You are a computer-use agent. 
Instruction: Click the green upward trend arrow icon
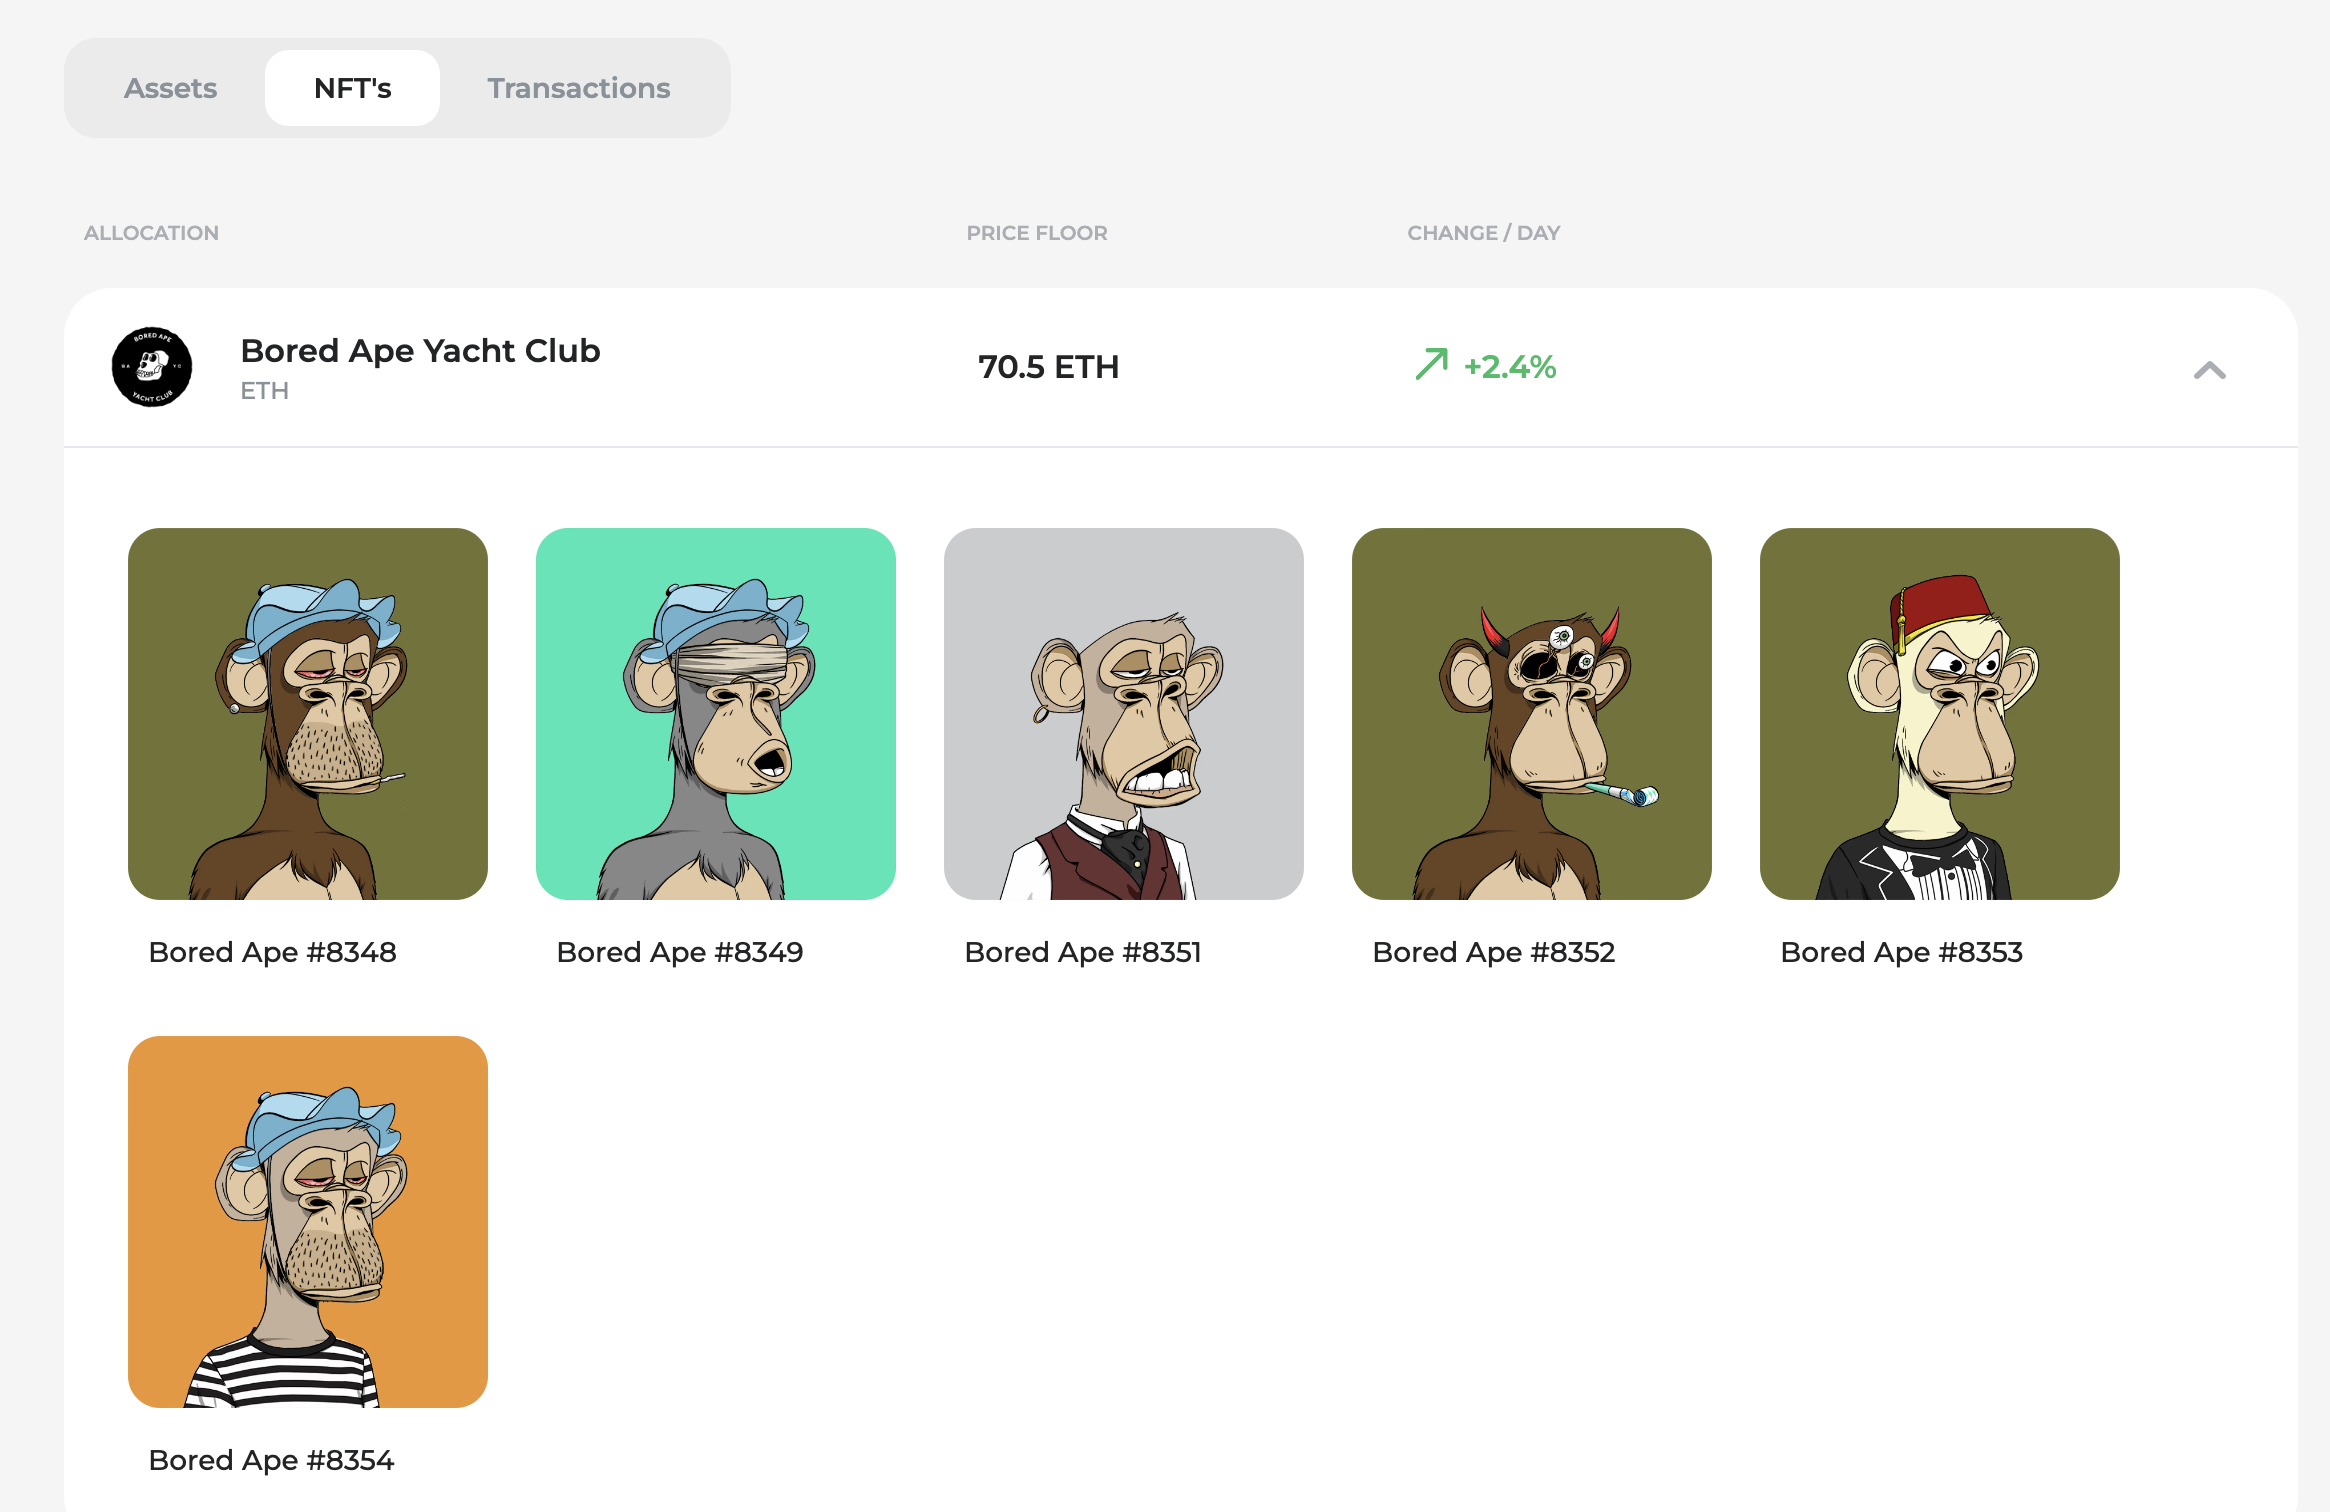(1431, 364)
